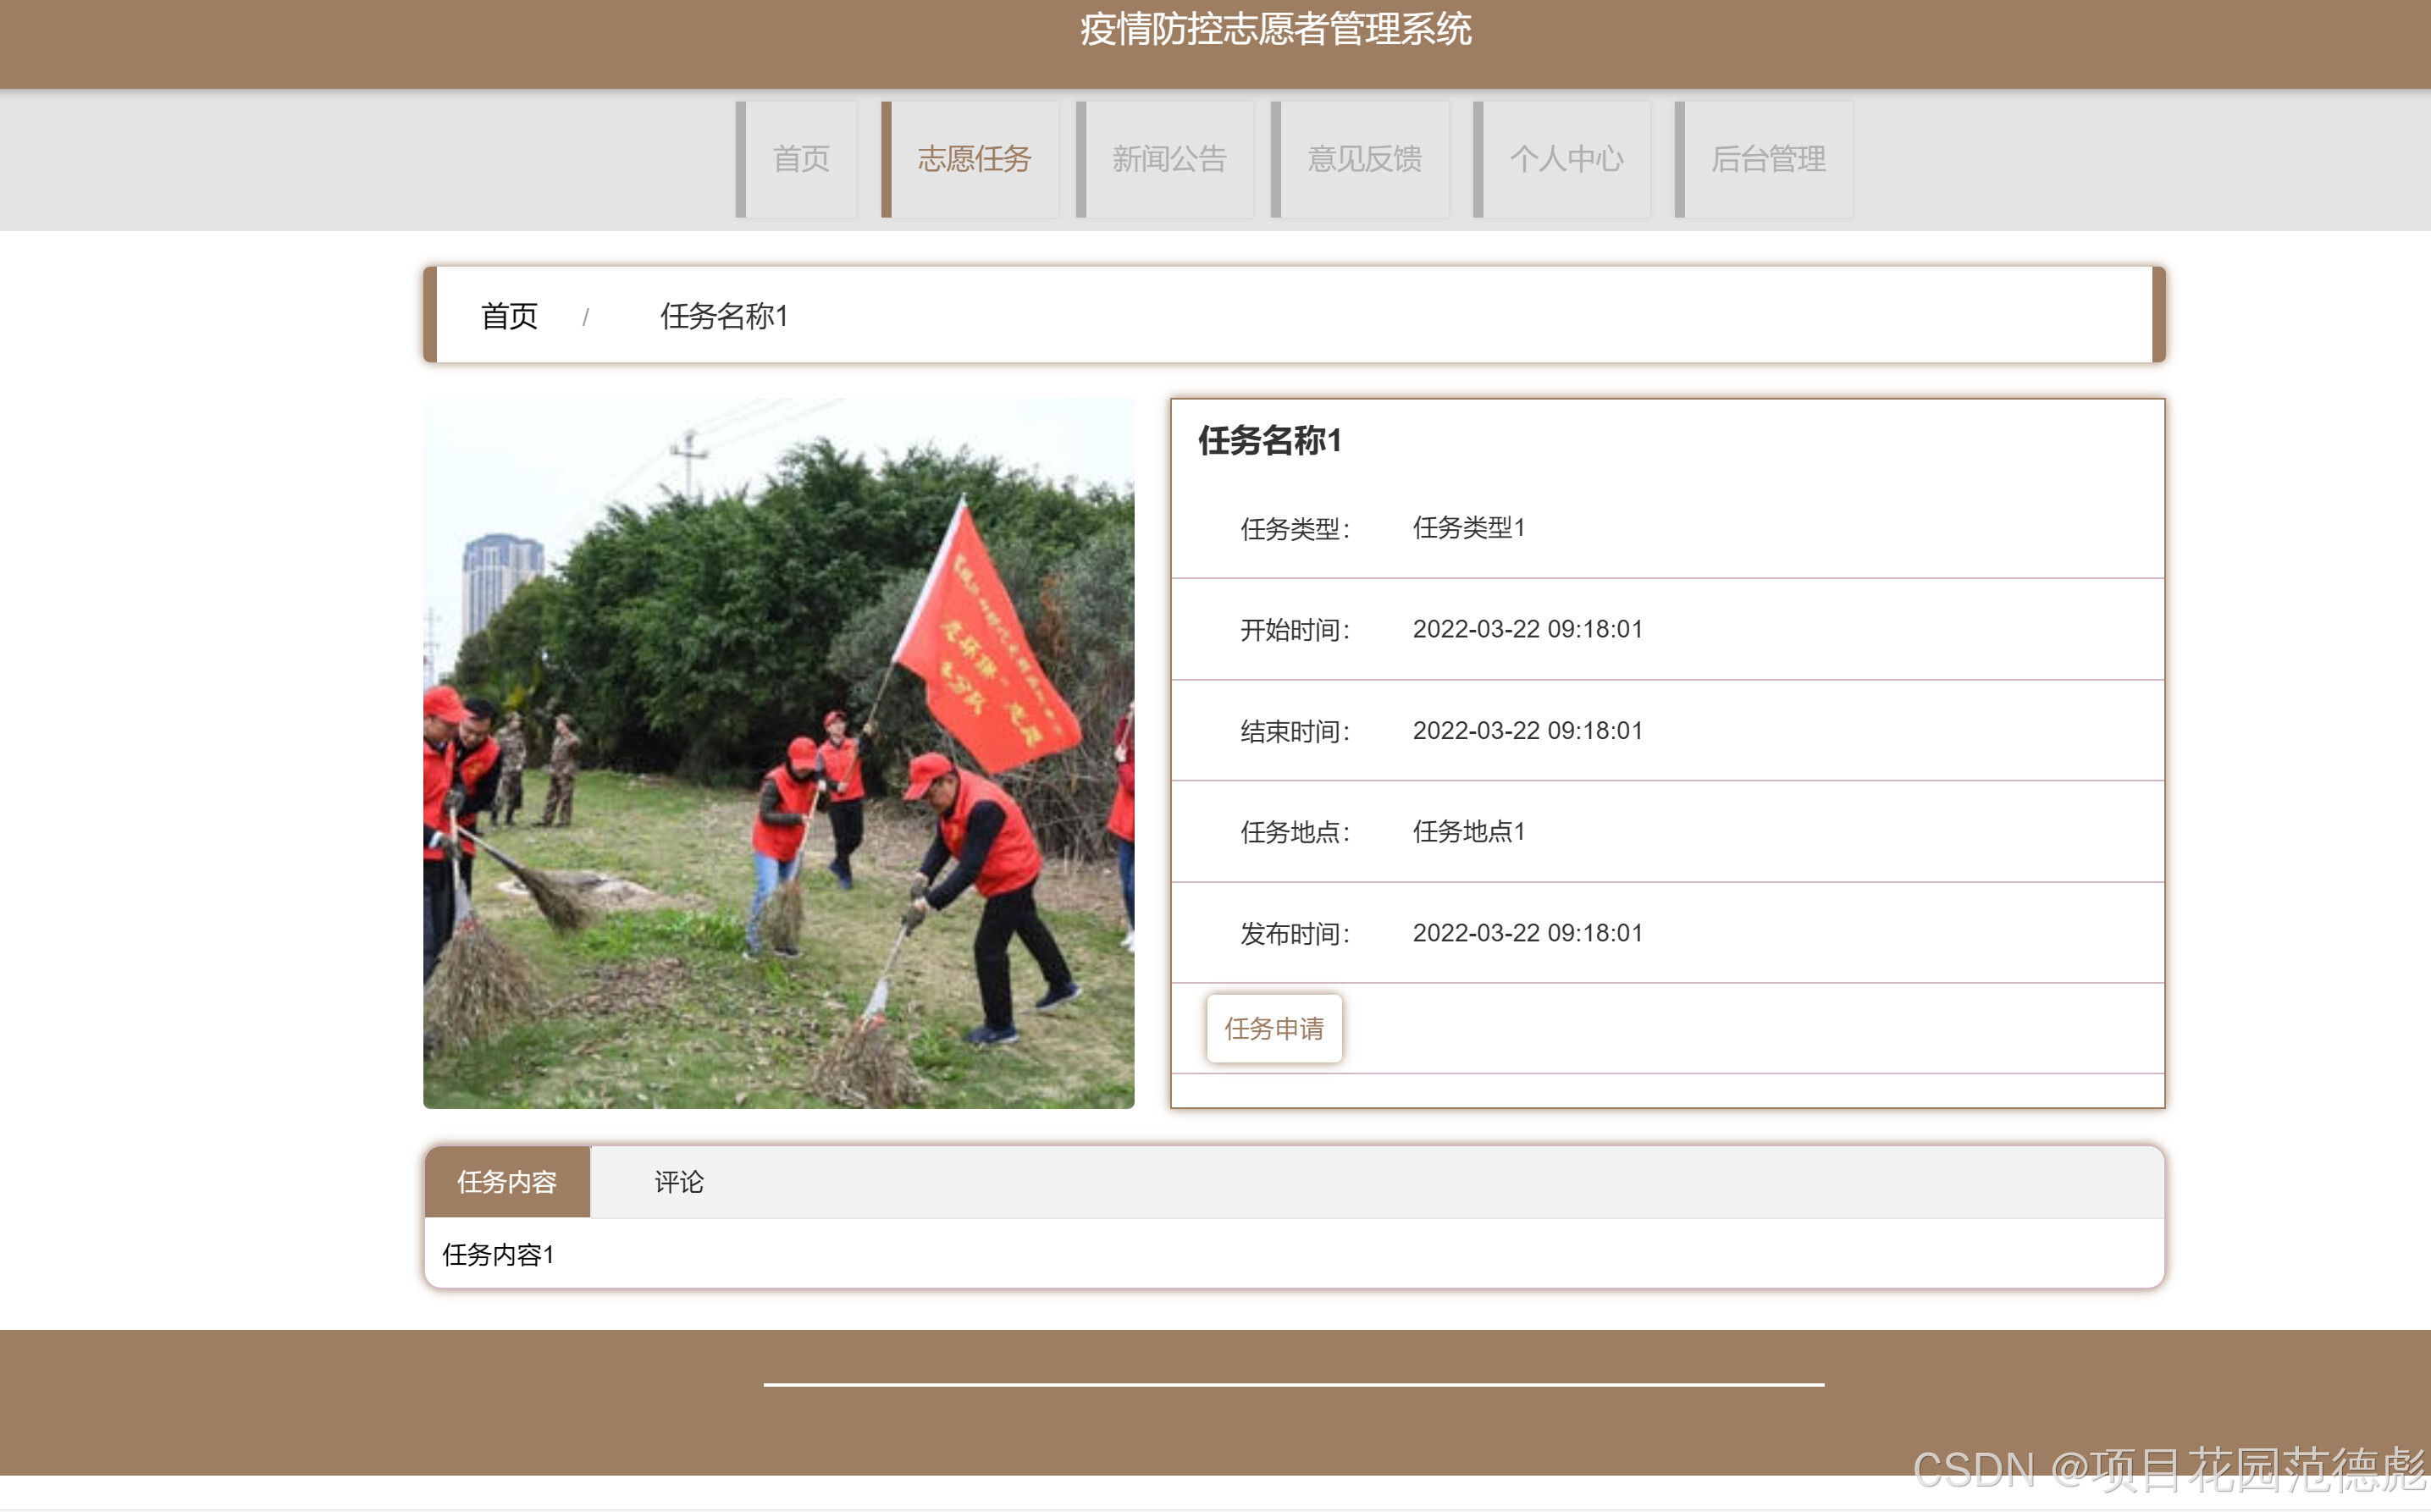
Task: Go to 个人中心 page
Action: tap(1566, 159)
